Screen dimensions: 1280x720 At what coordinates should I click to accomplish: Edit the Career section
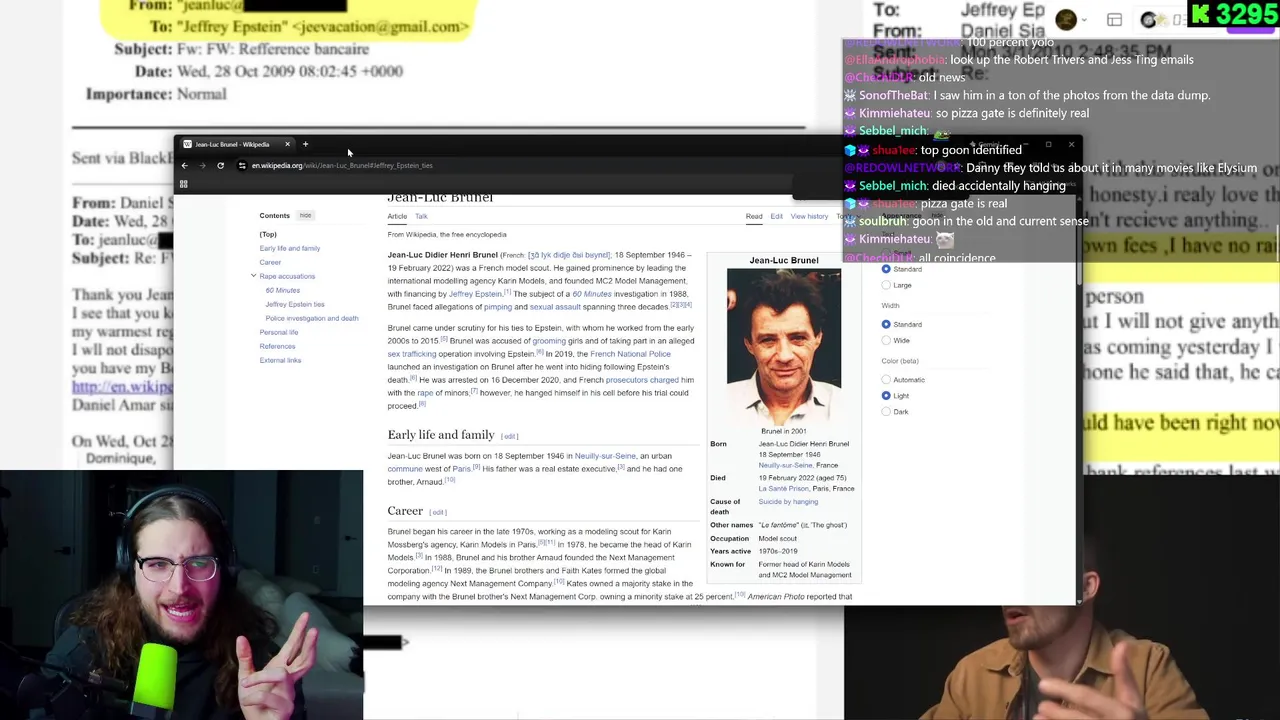coord(438,512)
